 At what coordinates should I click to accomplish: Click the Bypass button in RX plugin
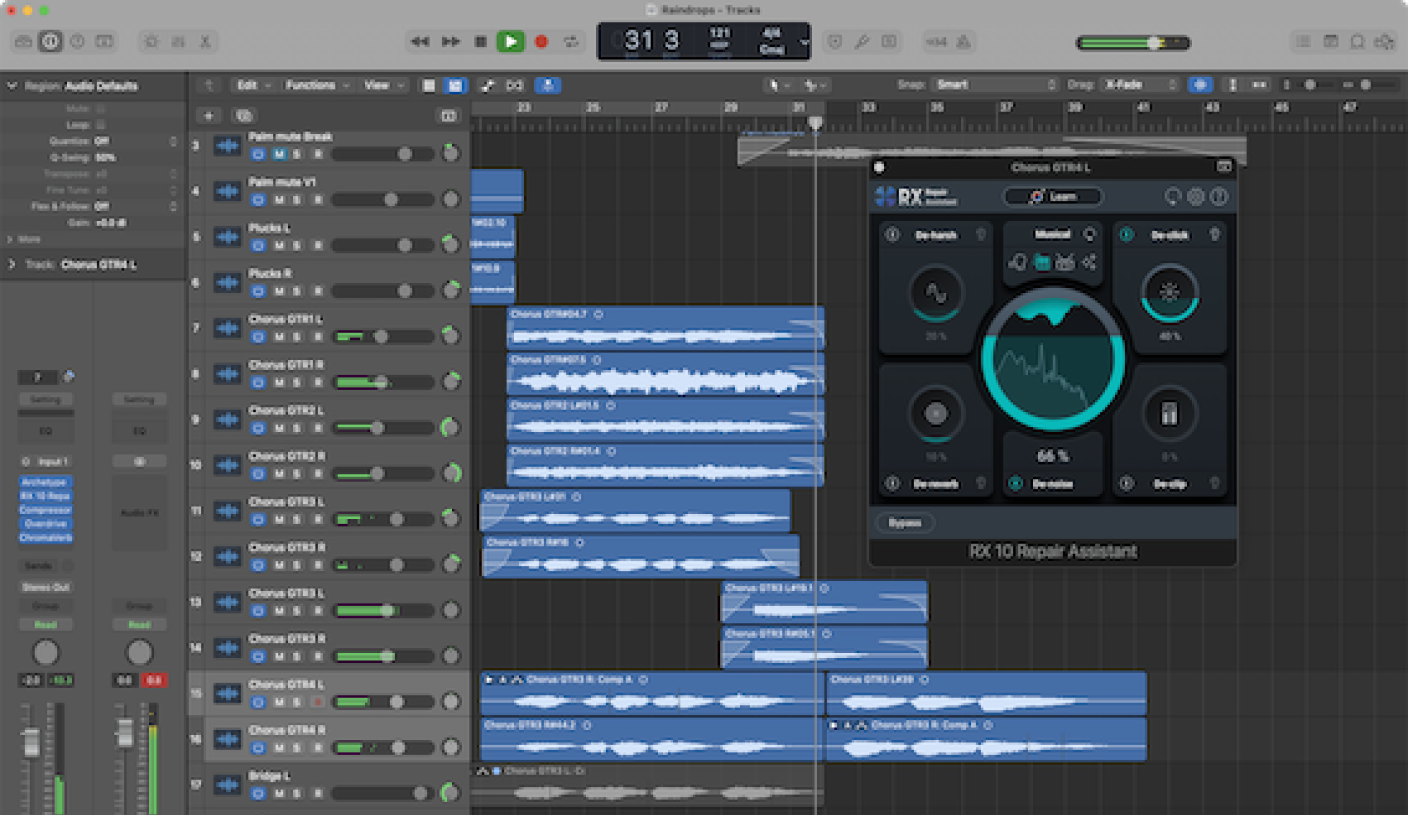[x=905, y=522]
